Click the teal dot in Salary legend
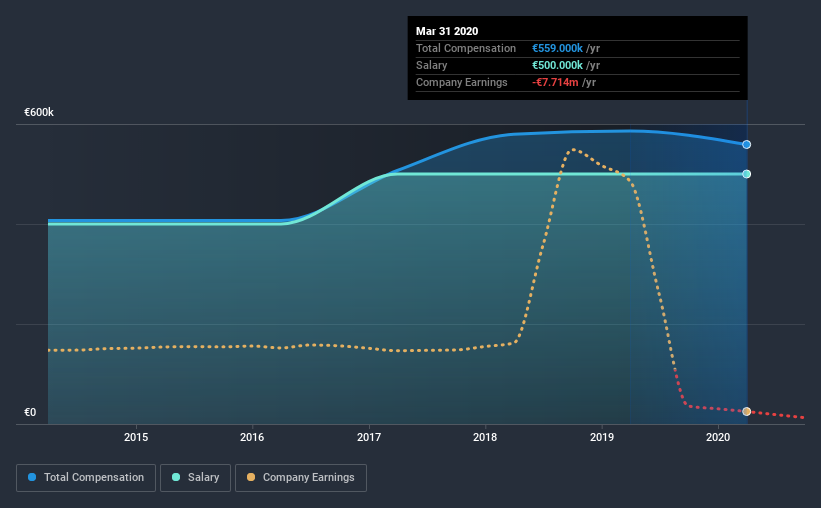The width and height of the screenshot is (821, 508). pos(176,477)
